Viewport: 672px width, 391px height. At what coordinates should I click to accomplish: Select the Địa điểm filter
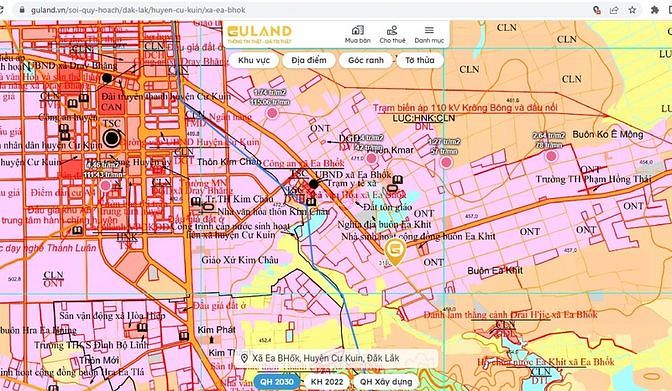[x=309, y=60]
